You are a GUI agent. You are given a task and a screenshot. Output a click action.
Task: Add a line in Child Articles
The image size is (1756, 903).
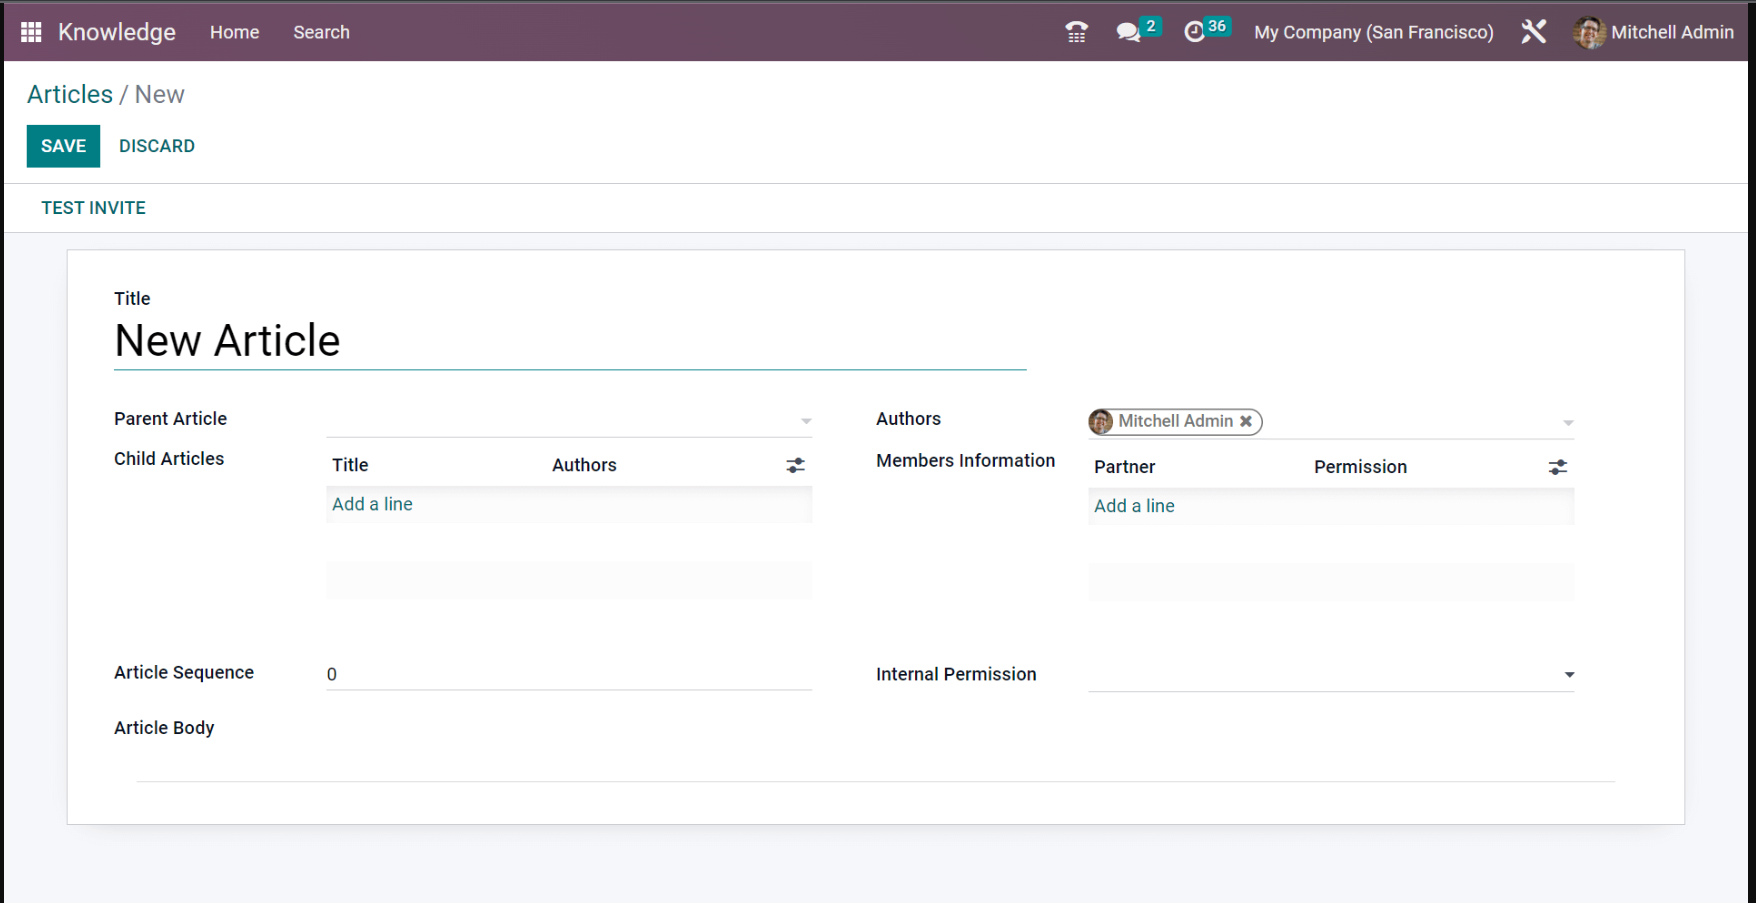(372, 505)
